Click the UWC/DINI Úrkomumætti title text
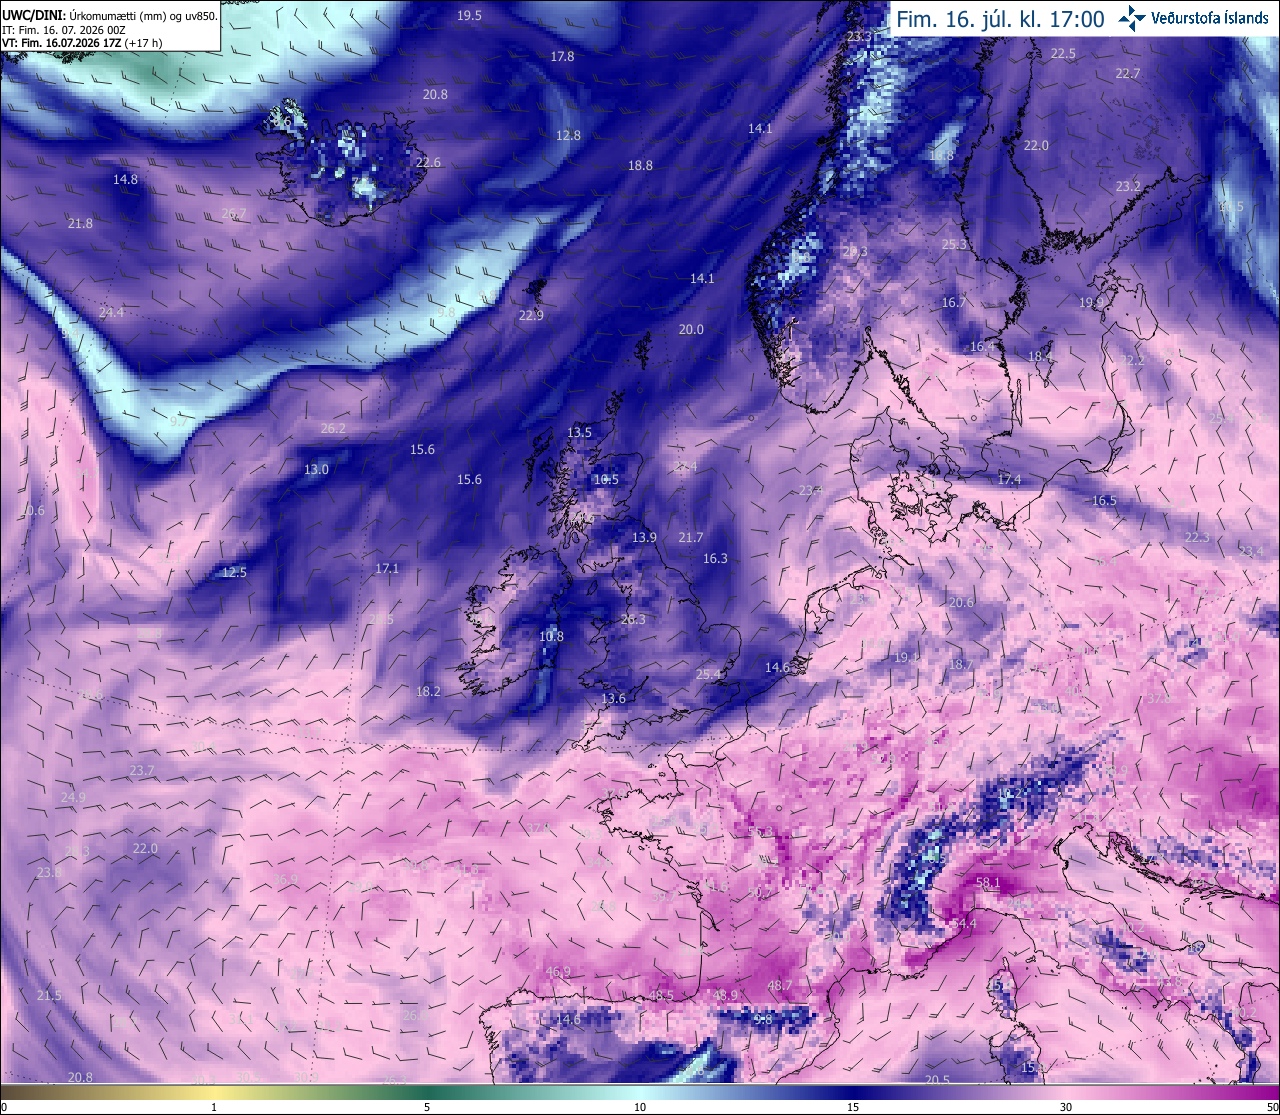1280x1115 pixels. 110,16
